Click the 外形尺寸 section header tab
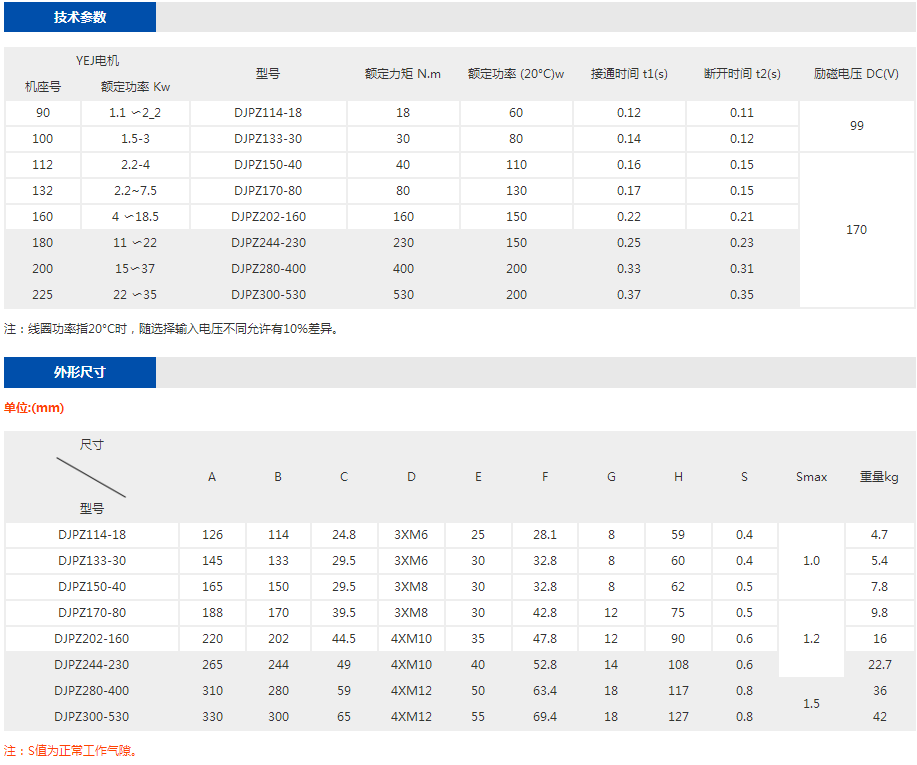The width and height of the screenshot is (917, 765). coord(80,372)
